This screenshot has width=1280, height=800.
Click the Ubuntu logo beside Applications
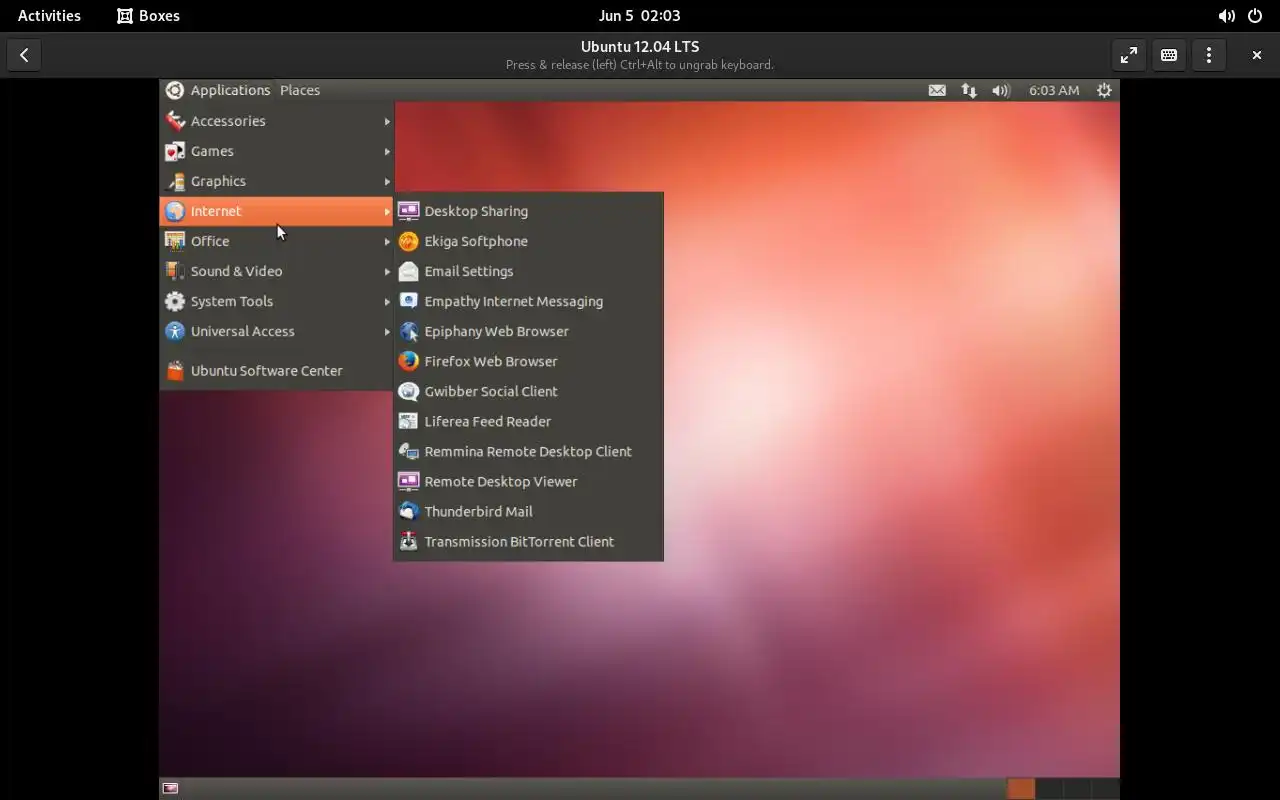pyautogui.click(x=175, y=90)
